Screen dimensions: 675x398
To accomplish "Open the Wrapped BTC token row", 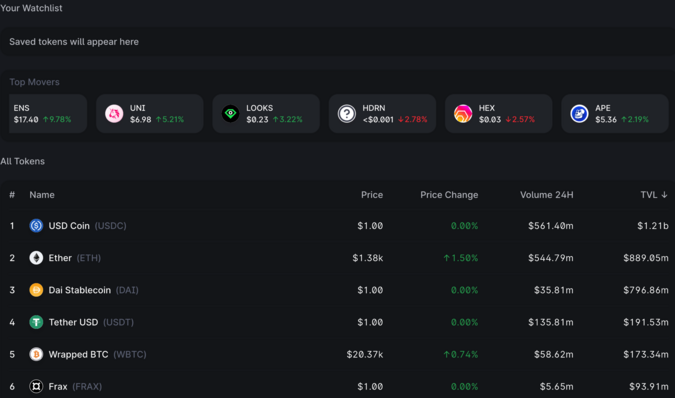I will 338,354.
